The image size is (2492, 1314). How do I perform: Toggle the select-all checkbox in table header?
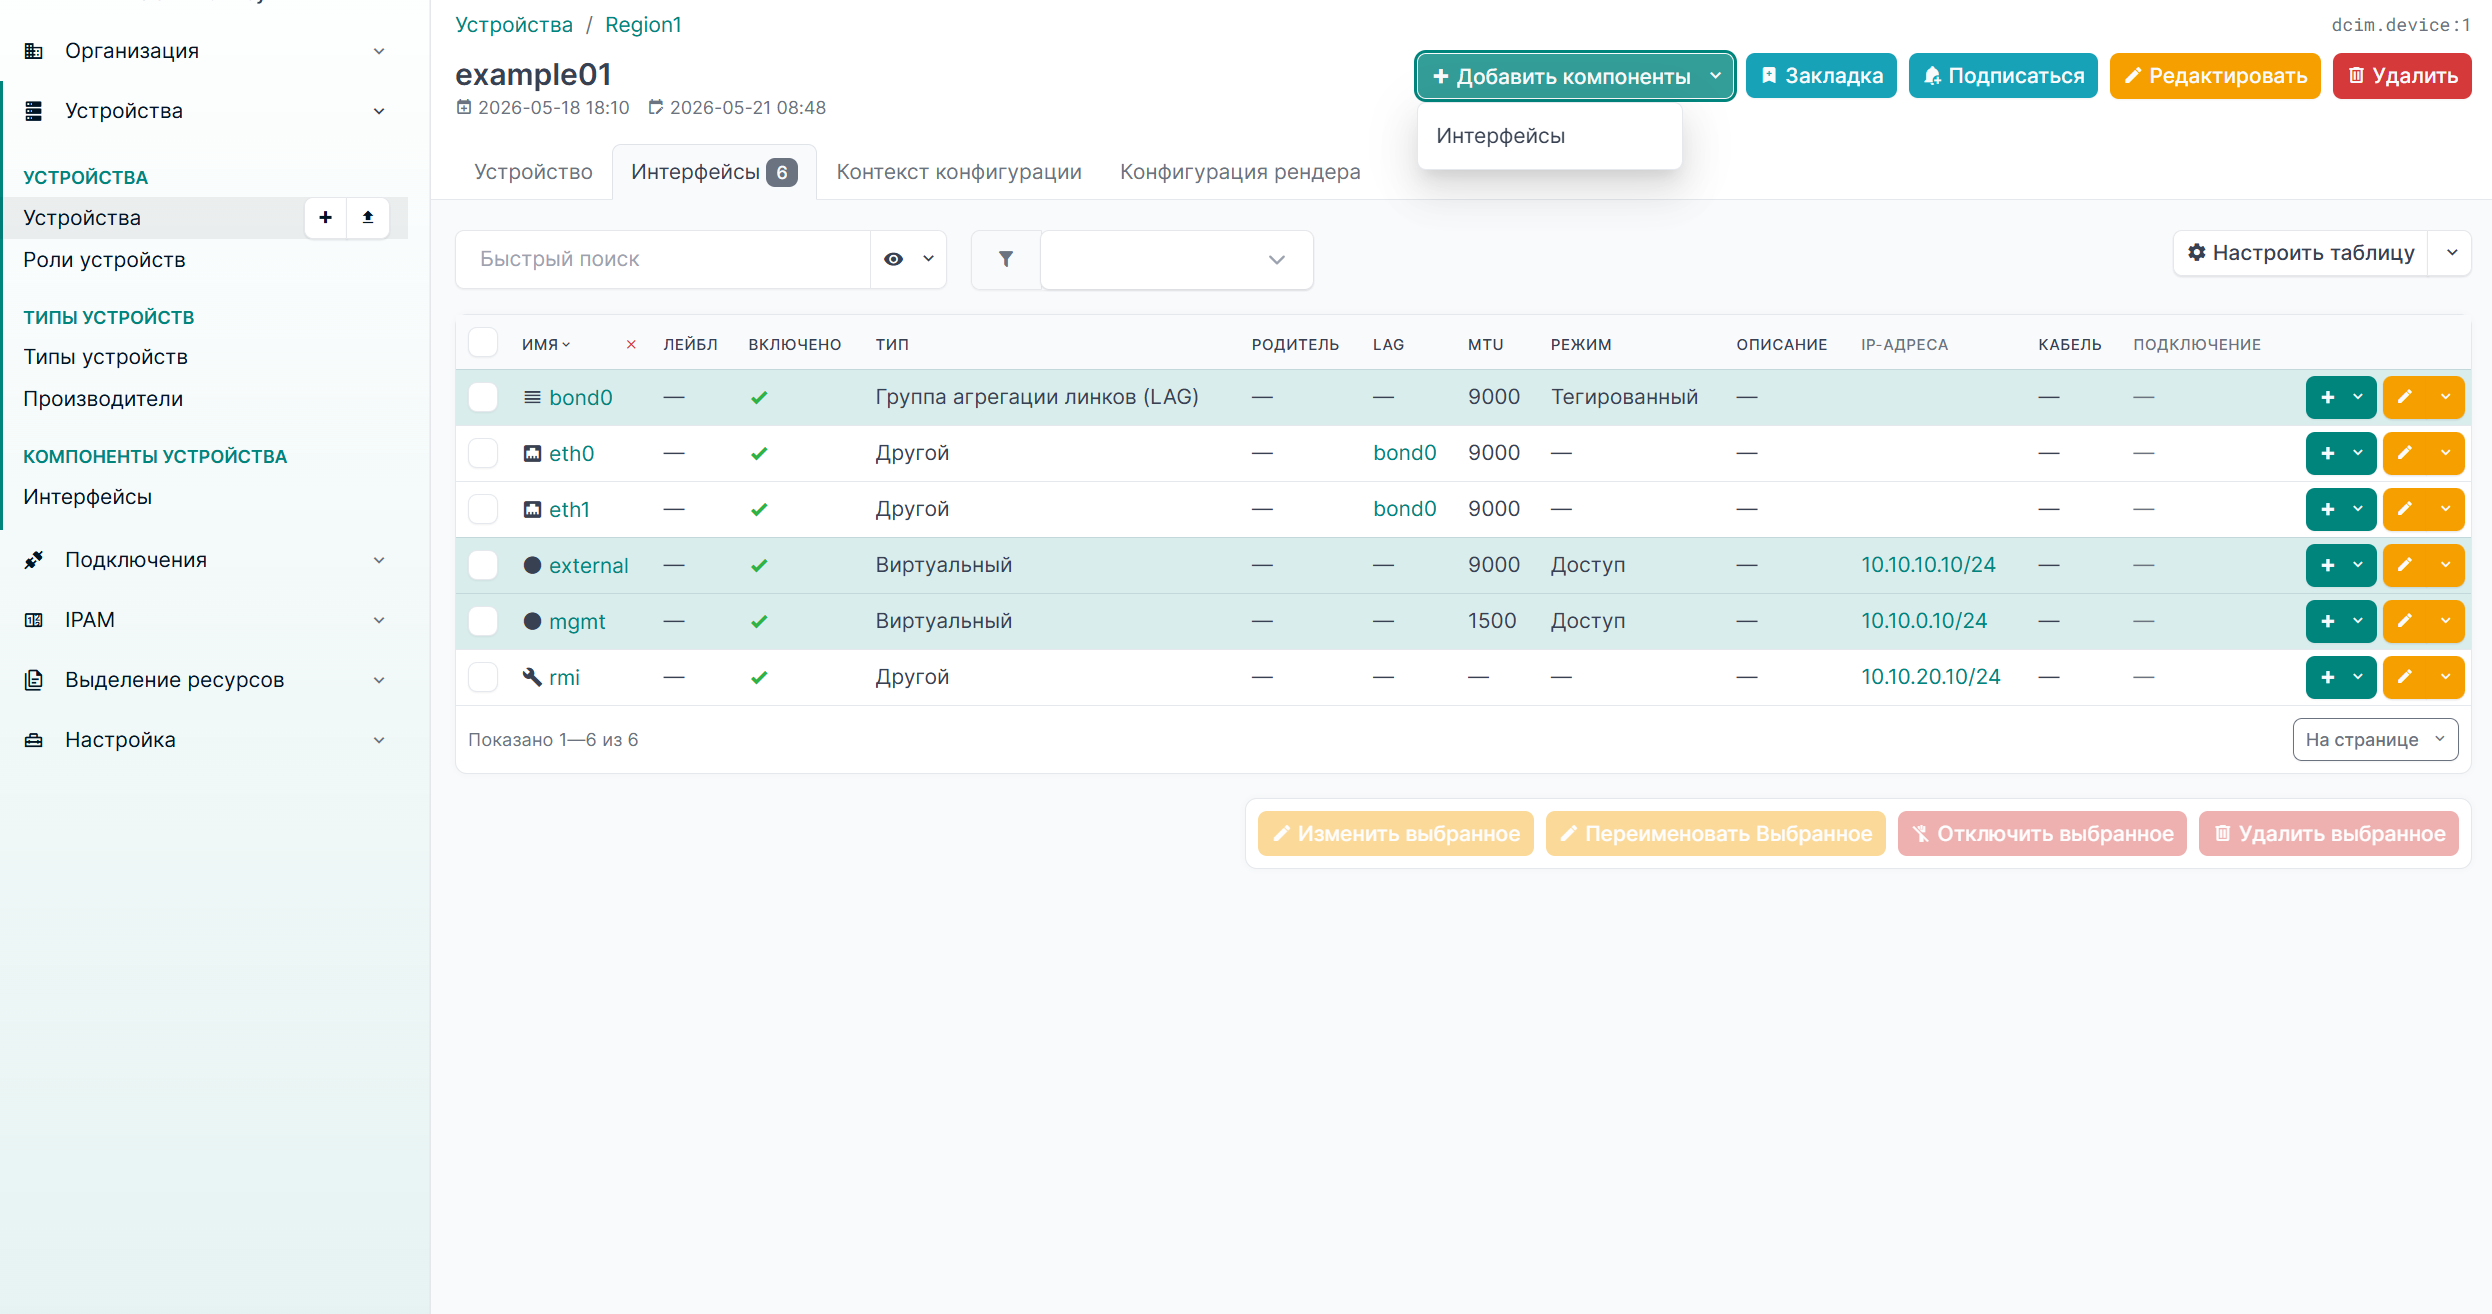[x=483, y=343]
